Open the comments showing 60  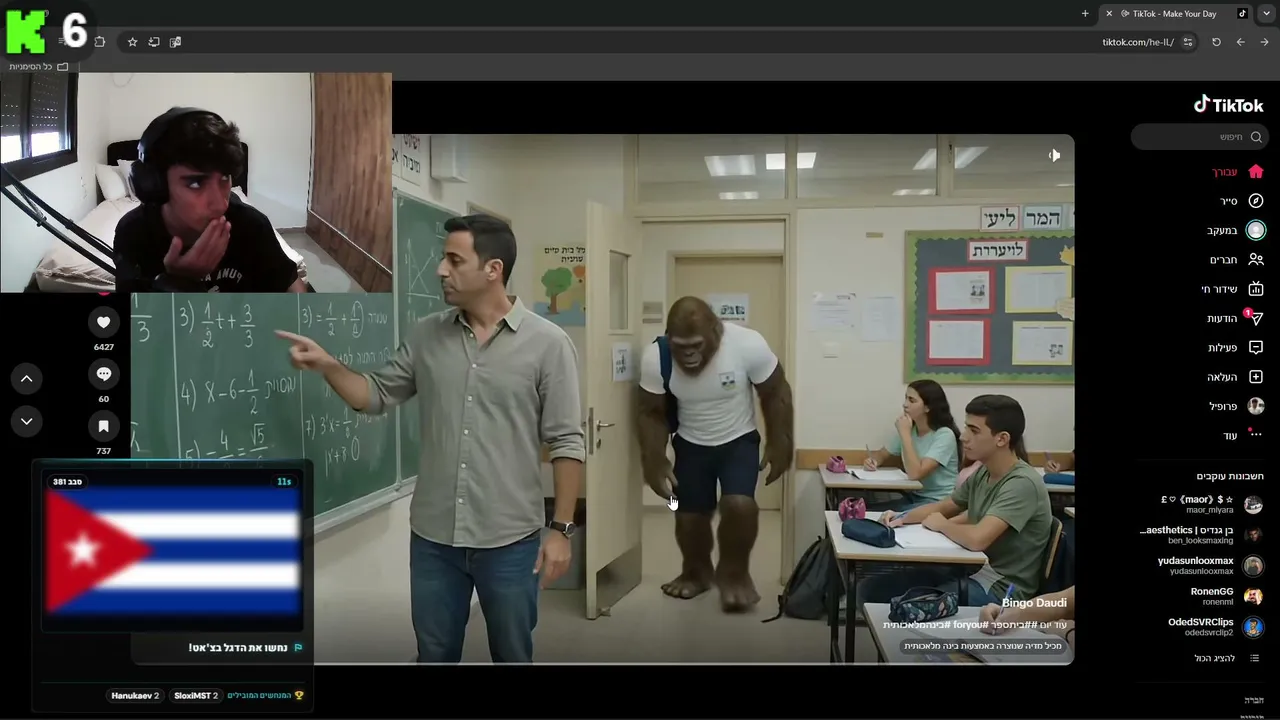[x=103, y=374]
